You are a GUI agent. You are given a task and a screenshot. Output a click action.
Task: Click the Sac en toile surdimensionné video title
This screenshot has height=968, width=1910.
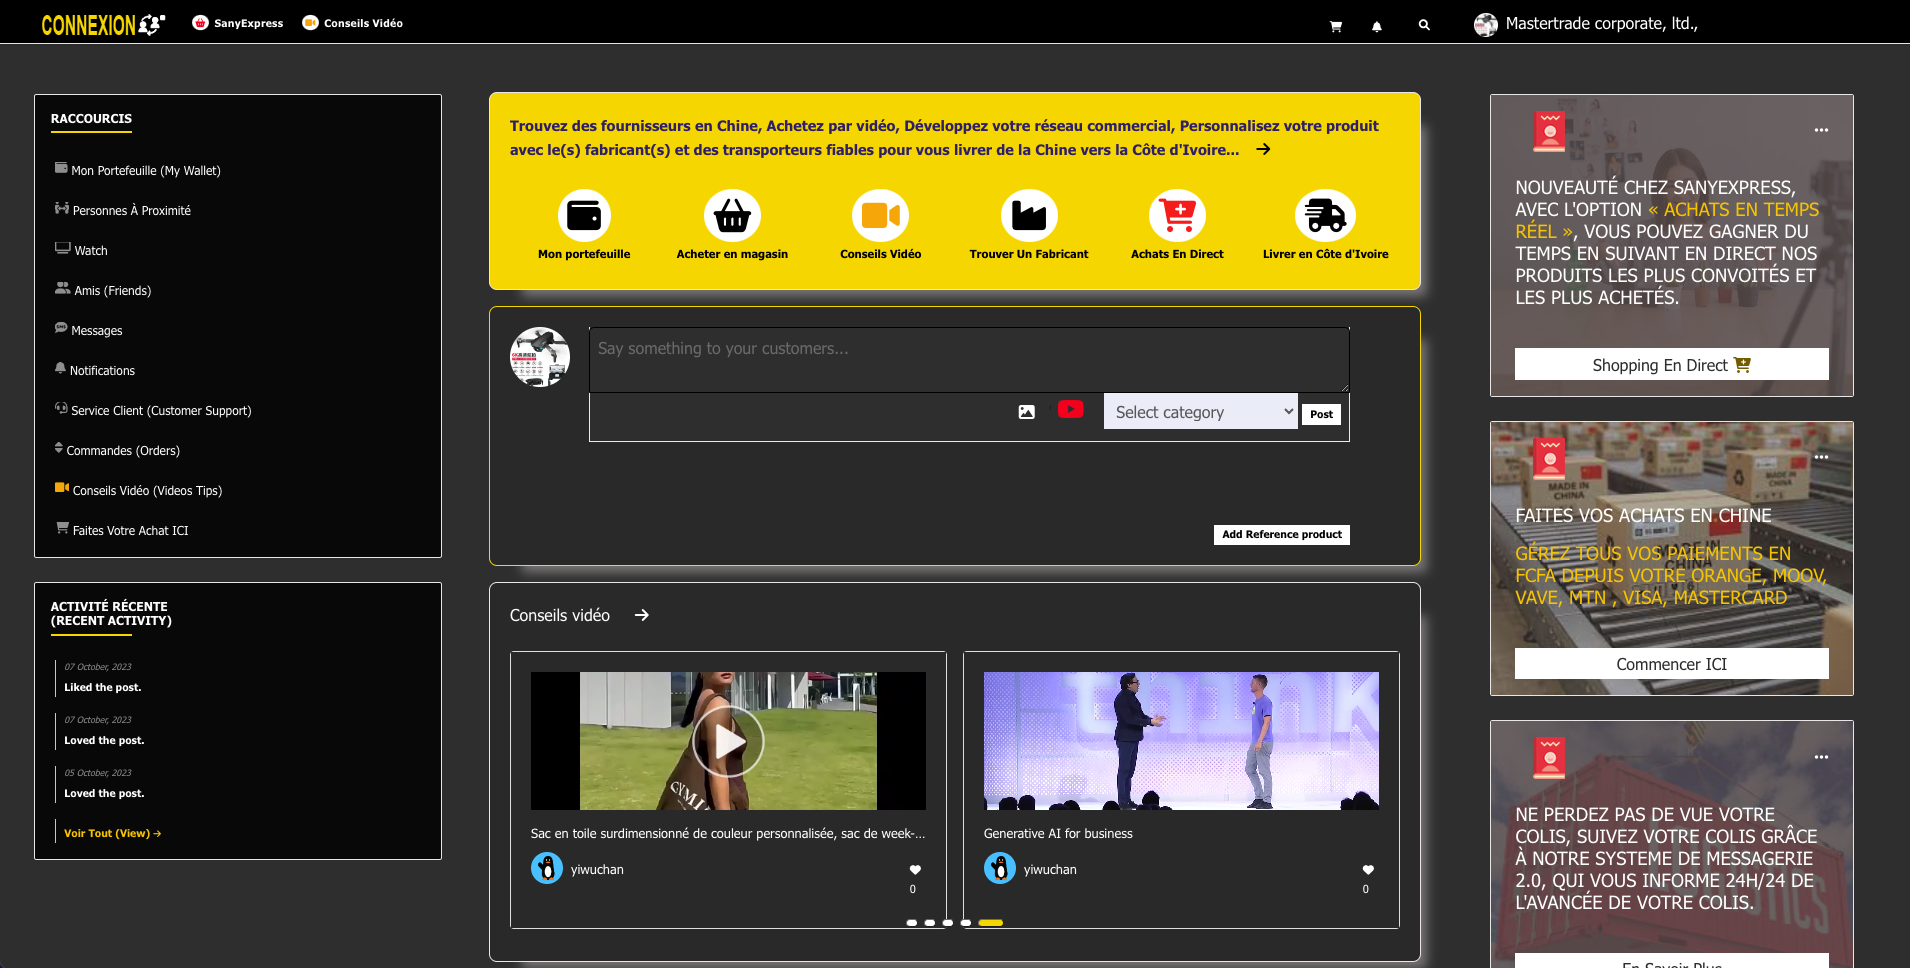click(x=728, y=833)
